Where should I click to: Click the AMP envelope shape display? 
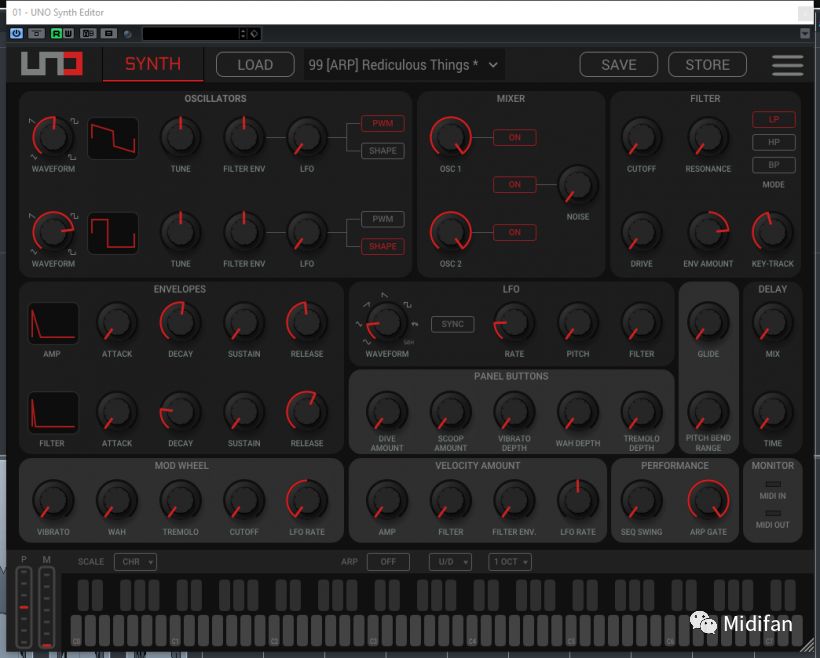53,323
